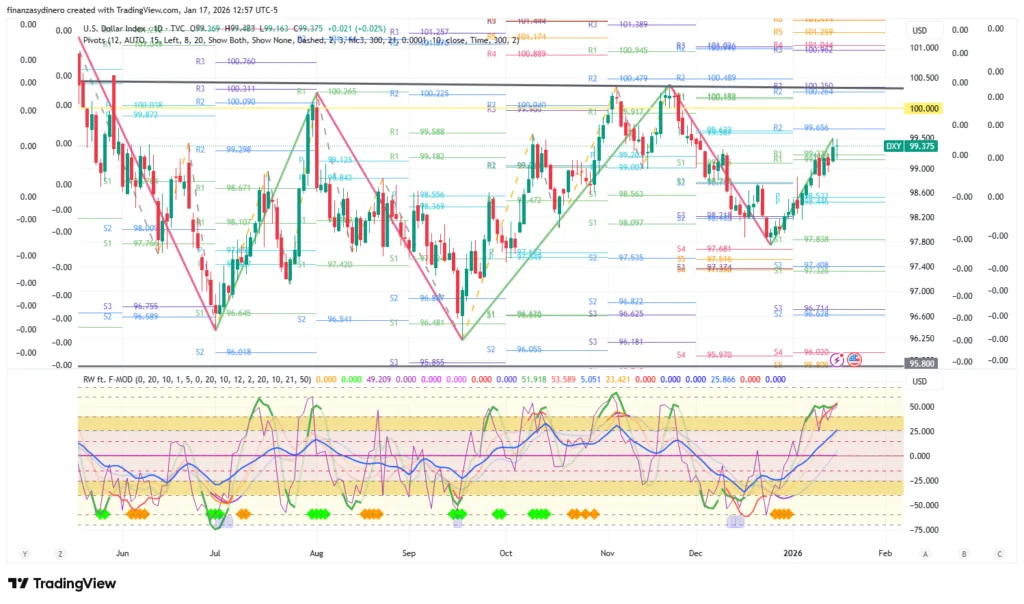
Task: Click the C scale icon at bottom right
Action: (999, 553)
